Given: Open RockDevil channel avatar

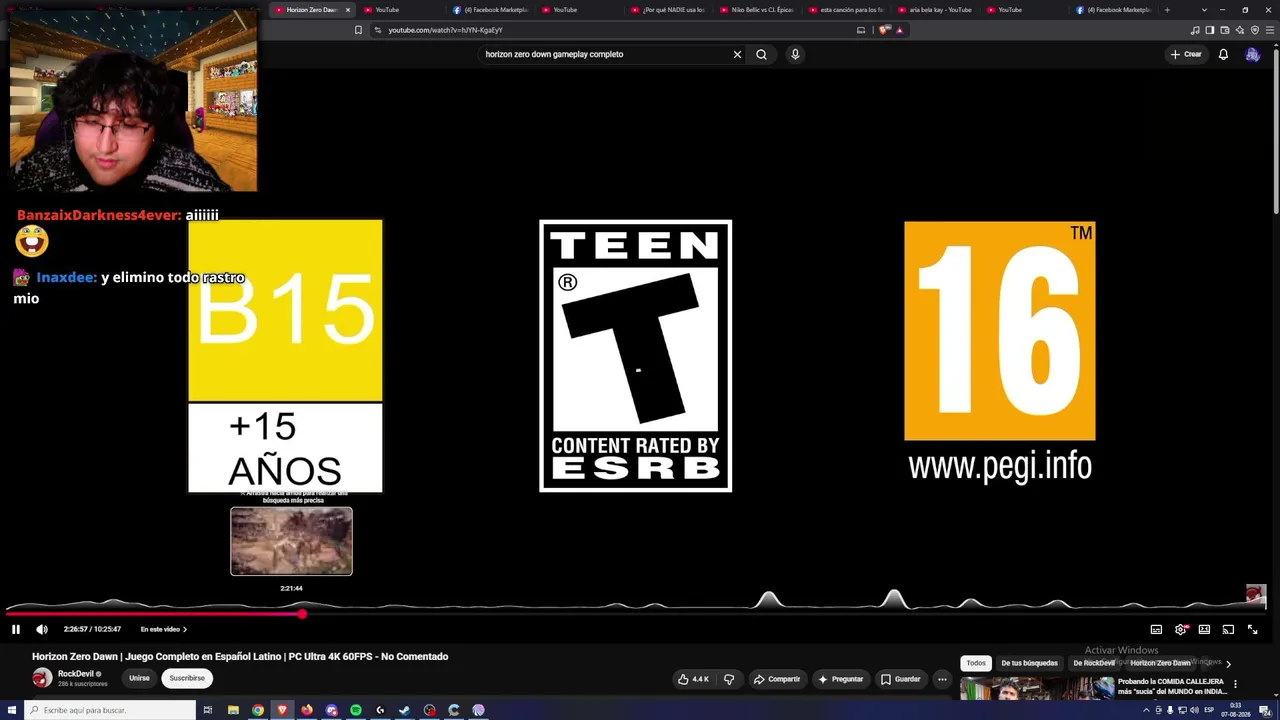Looking at the screenshot, I should 42,678.
